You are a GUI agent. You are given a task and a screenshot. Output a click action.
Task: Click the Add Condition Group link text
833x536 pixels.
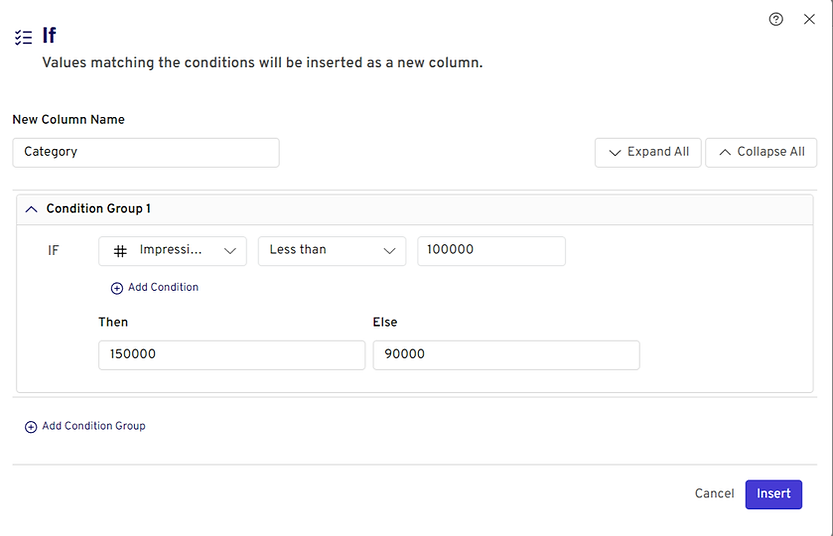click(x=94, y=426)
